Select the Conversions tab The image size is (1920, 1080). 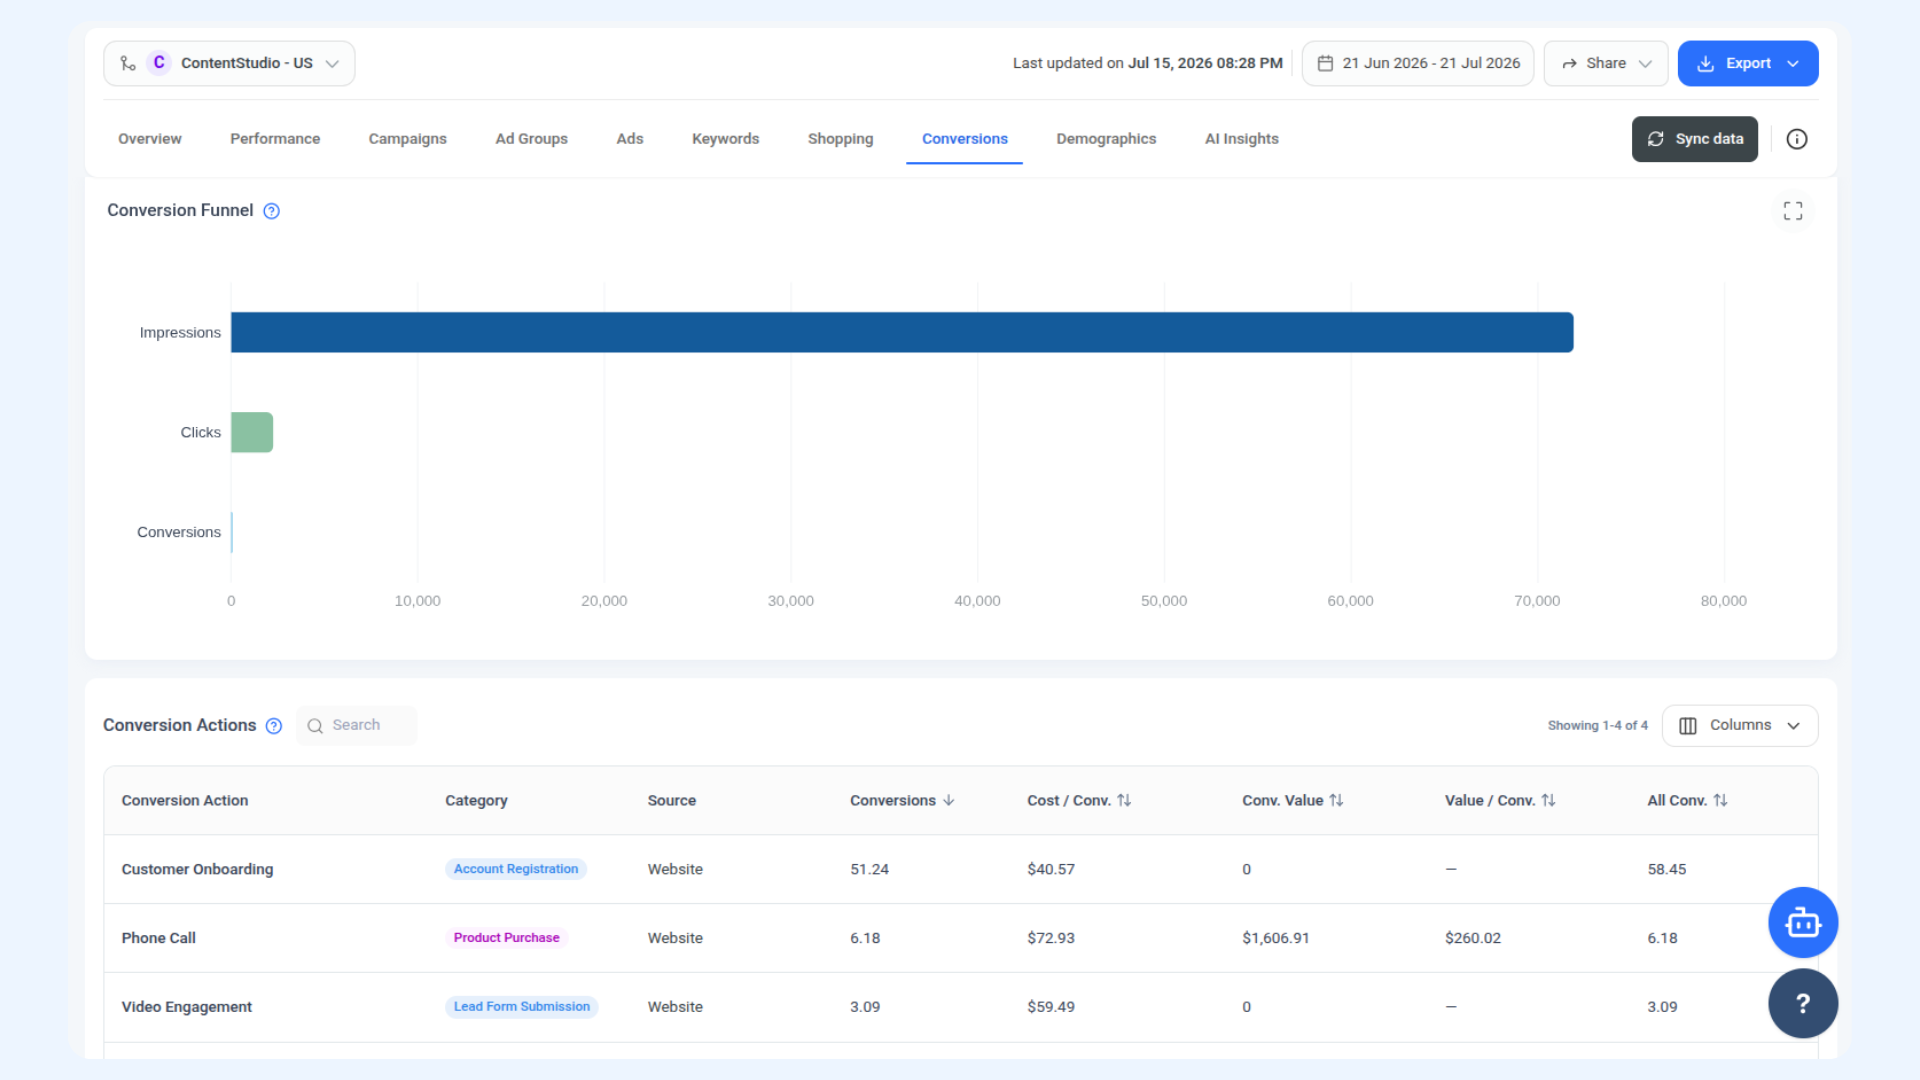[965, 139]
